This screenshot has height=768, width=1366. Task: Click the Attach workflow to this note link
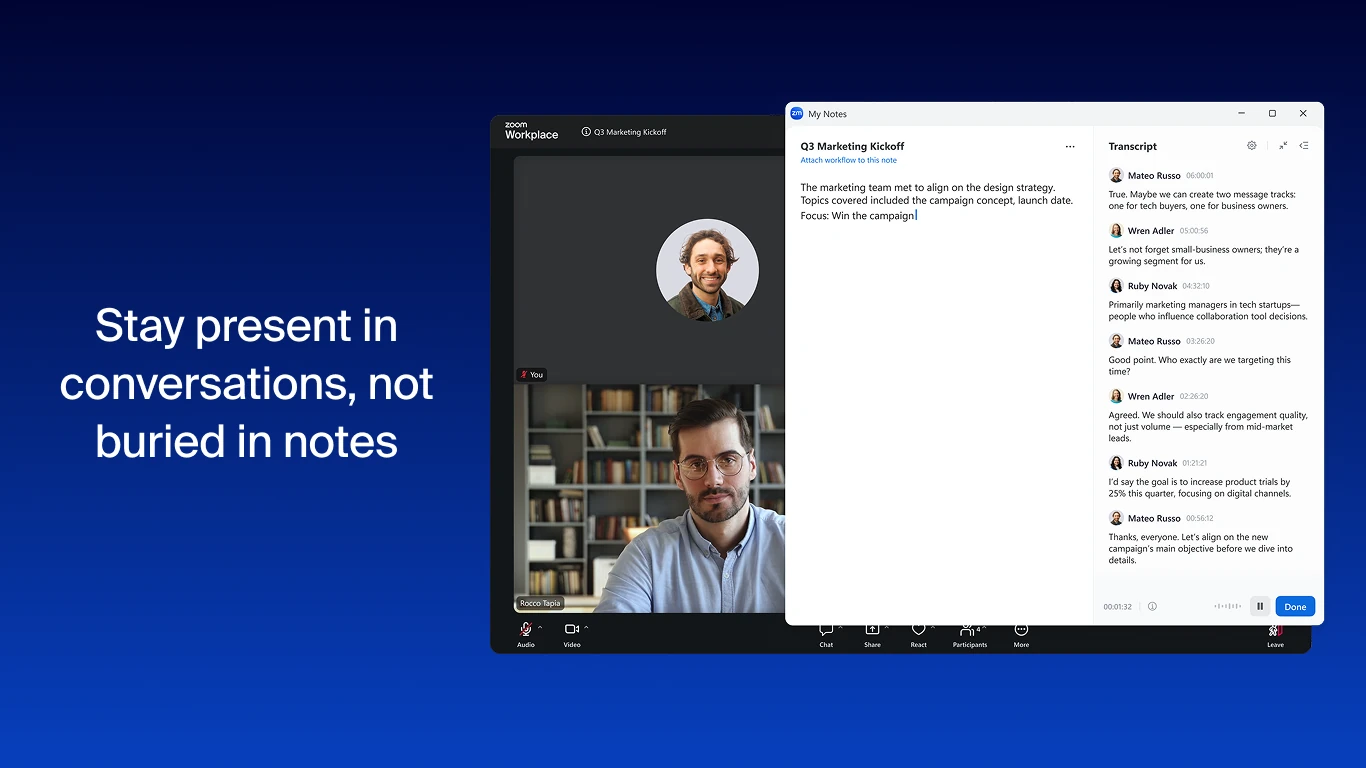848,160
